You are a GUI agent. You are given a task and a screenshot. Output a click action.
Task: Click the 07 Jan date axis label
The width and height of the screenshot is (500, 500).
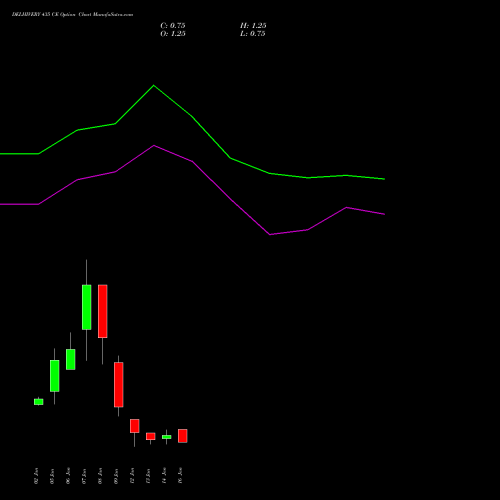84,476
